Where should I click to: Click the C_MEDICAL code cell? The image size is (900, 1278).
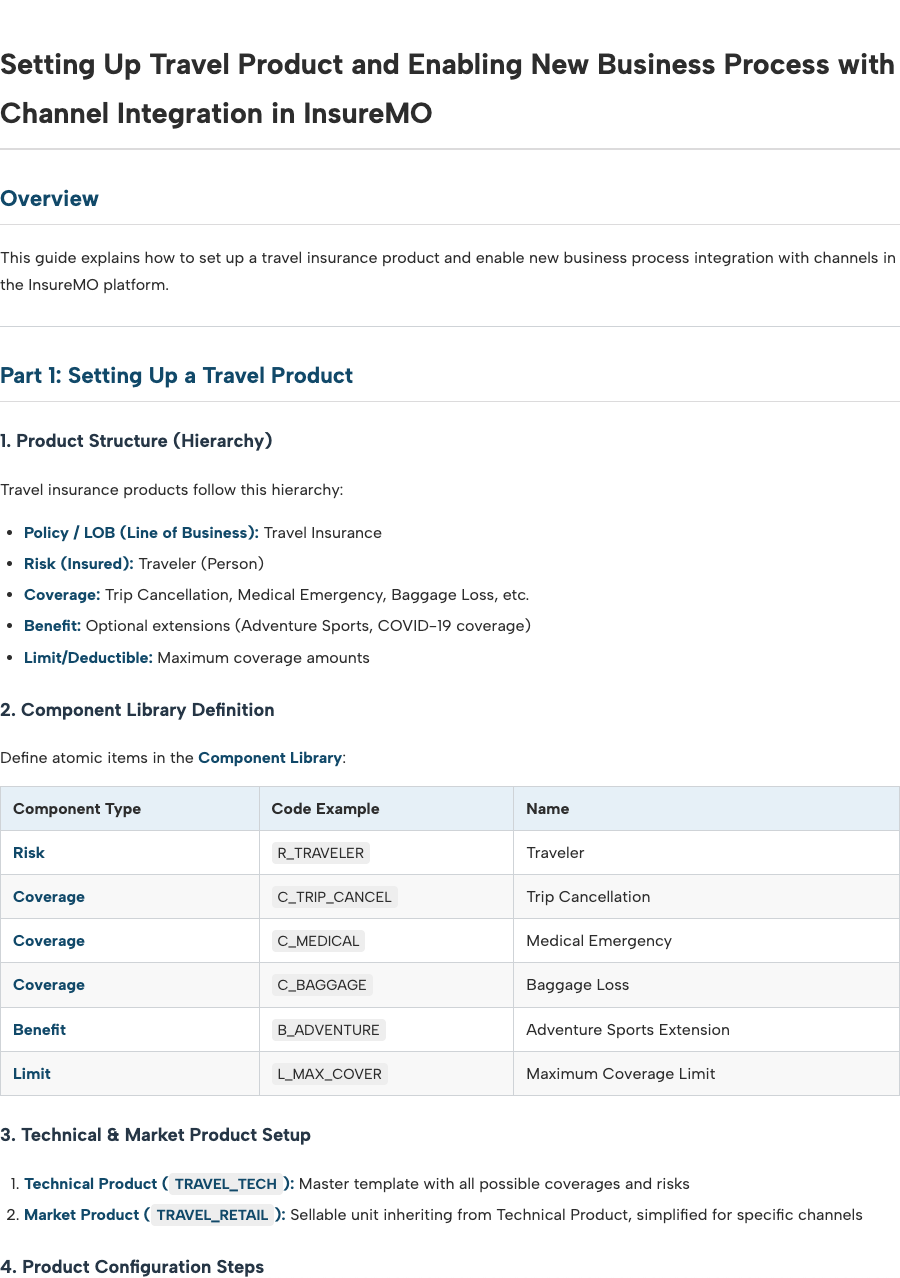[318, 940]
